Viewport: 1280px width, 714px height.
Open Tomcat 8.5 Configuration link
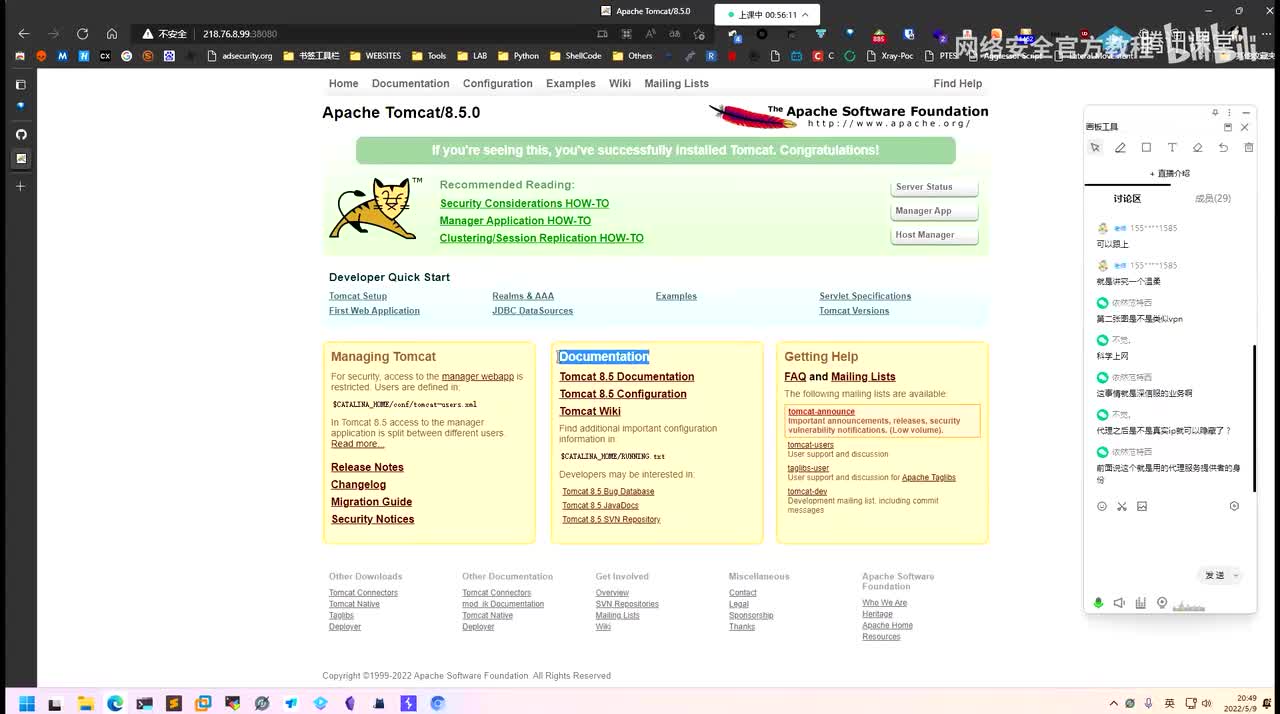(623, 394)
